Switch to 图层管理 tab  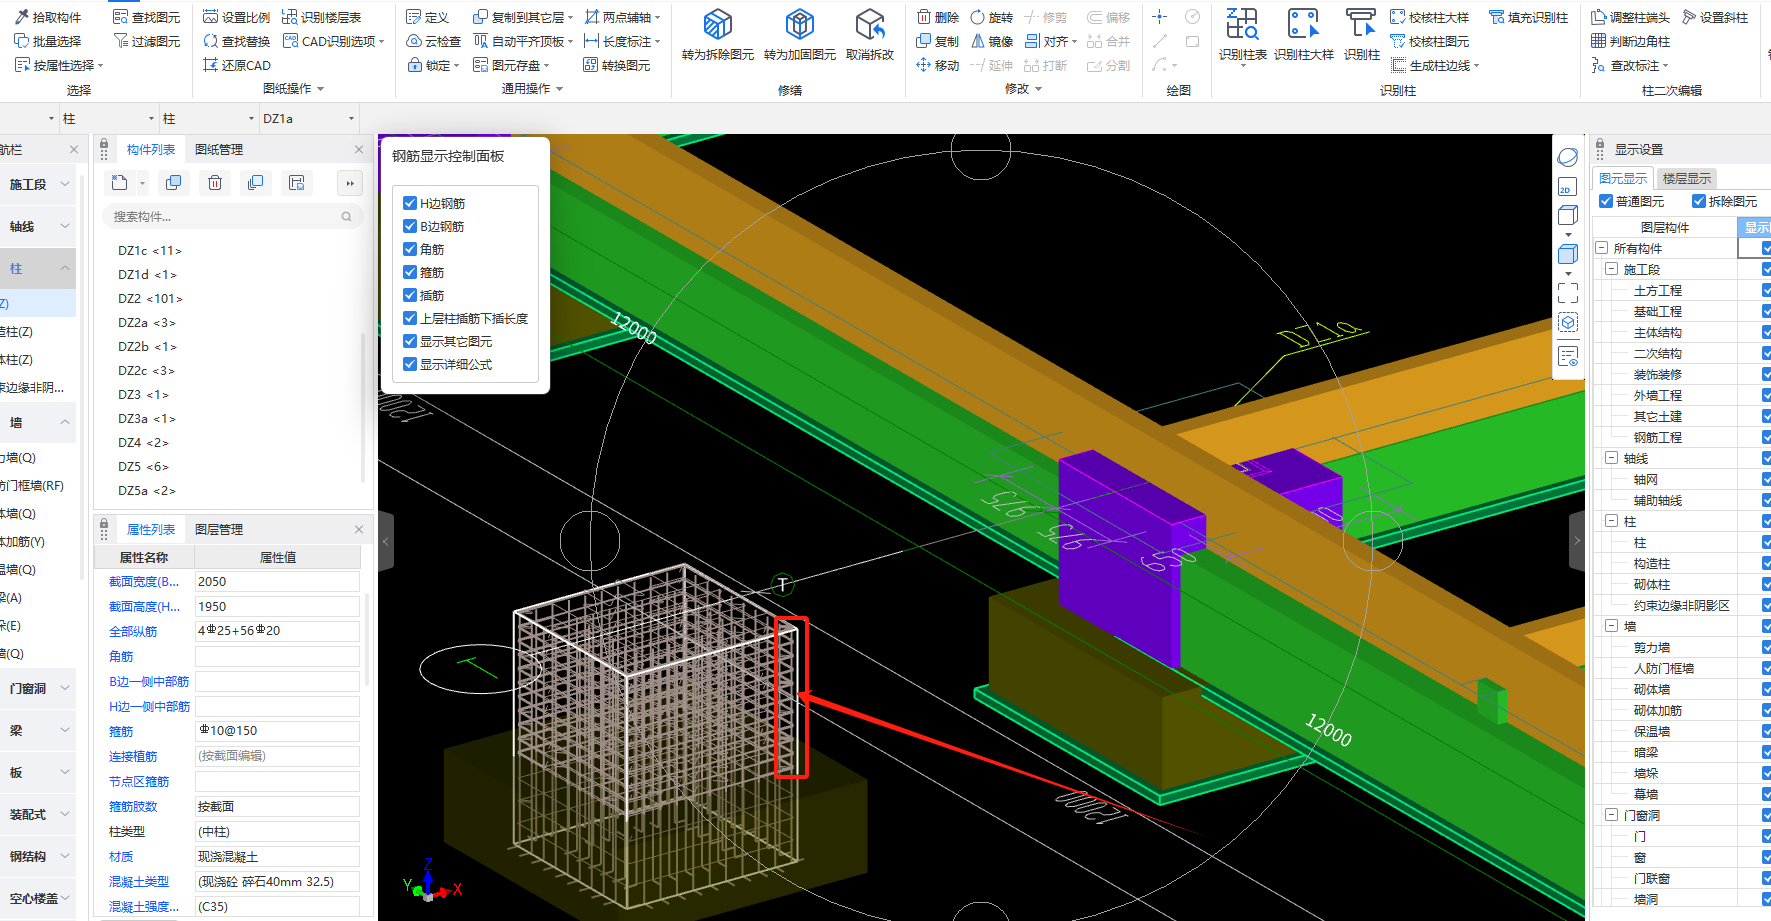tap(219, 529)
